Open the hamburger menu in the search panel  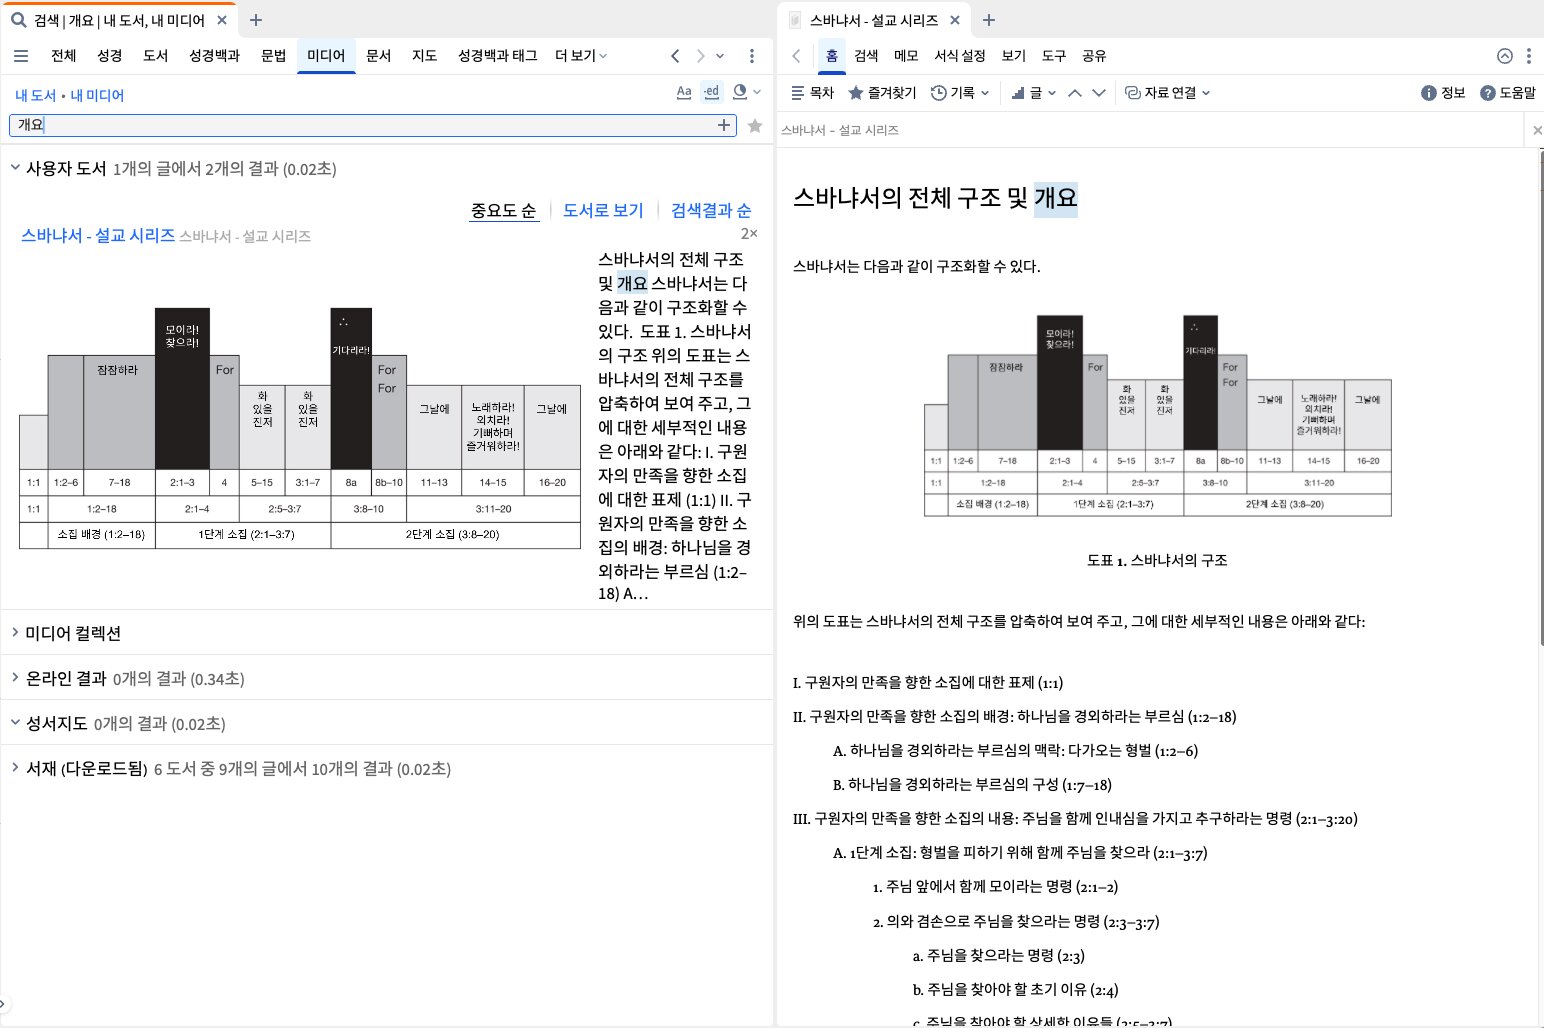(x=21, y=56)
